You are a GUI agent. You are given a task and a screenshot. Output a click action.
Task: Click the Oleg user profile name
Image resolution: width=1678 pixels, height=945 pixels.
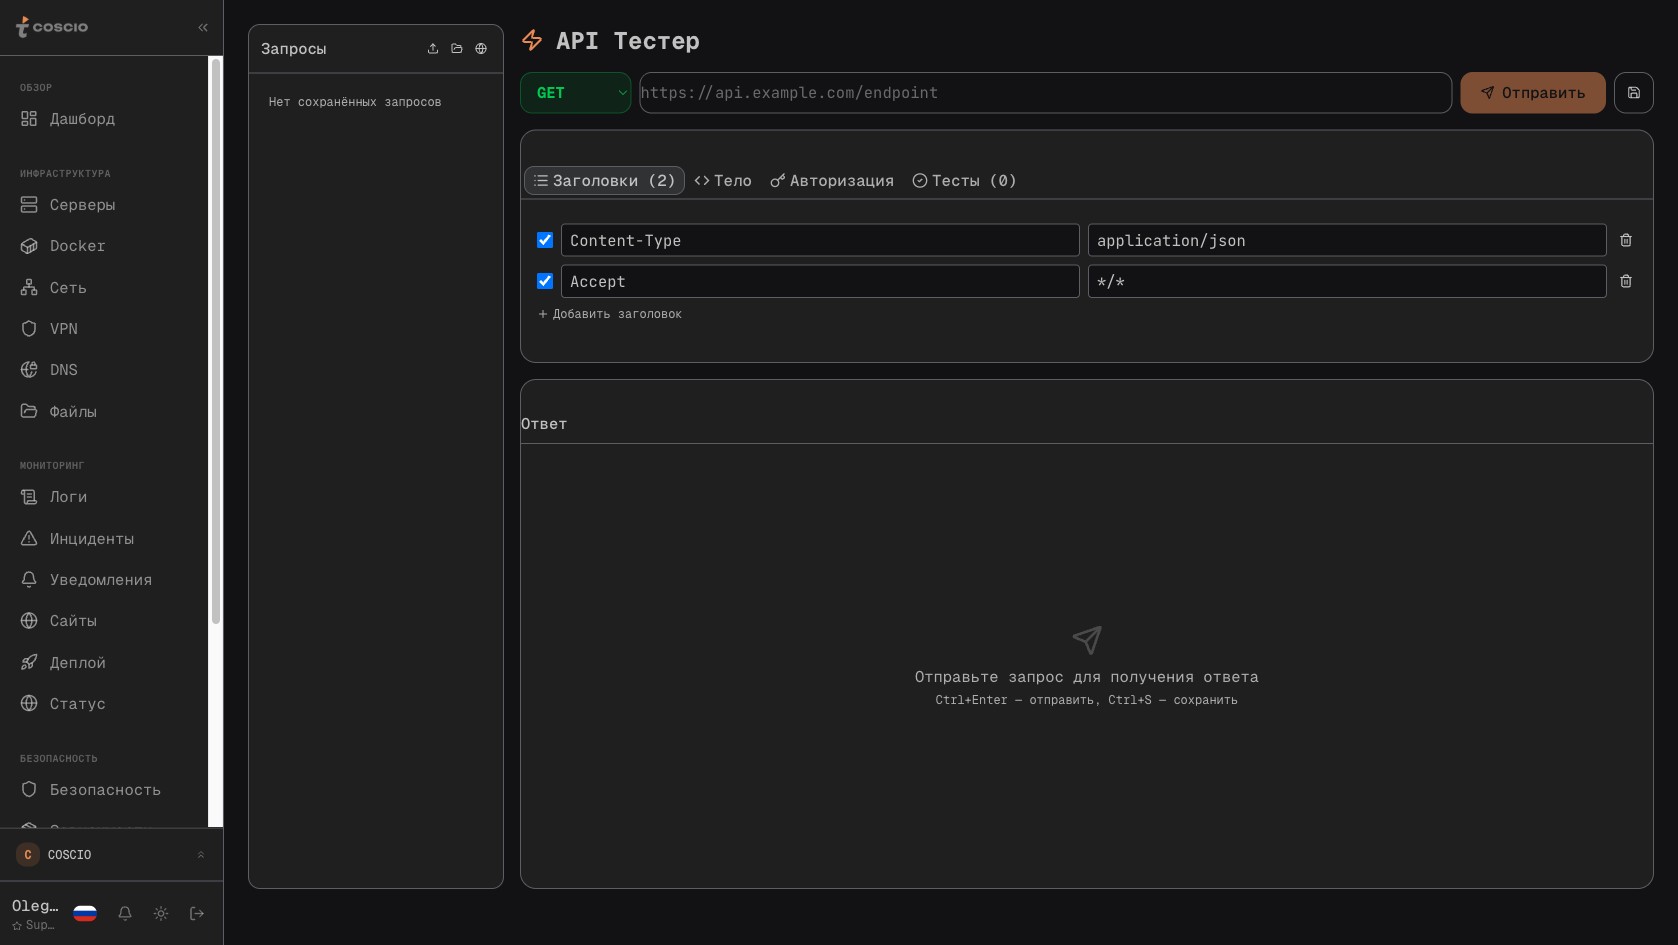(x=35, y=906)
